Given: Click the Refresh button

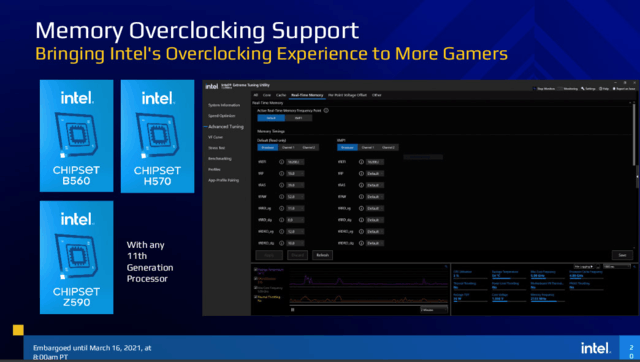Looking at the screenshot, I should coord(322,255).
